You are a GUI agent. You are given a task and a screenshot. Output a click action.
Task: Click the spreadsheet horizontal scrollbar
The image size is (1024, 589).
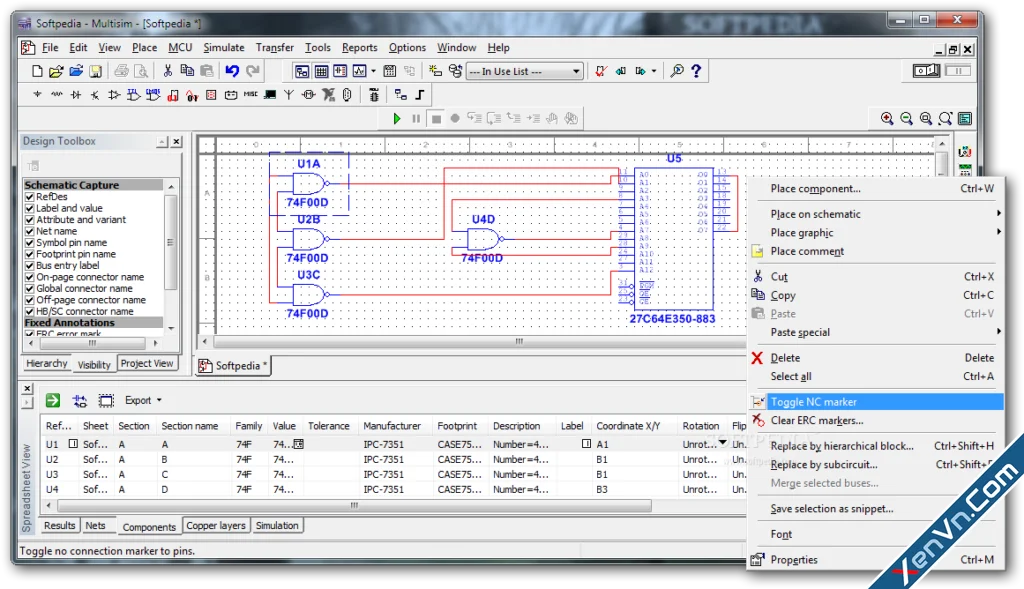click(354, 505)
